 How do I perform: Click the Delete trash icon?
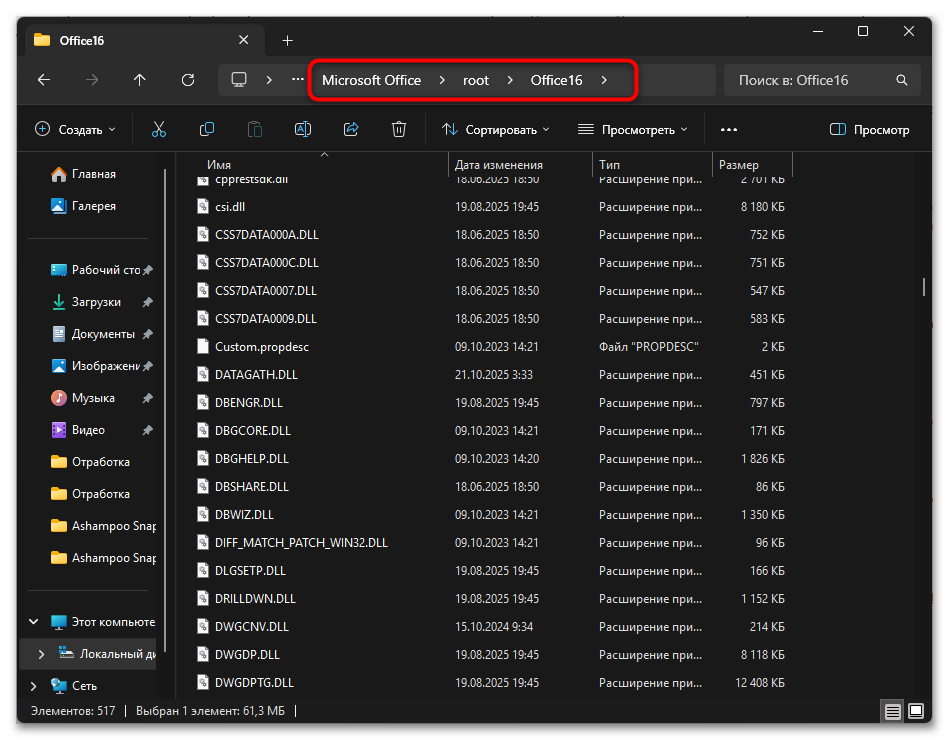click(399, 129)
